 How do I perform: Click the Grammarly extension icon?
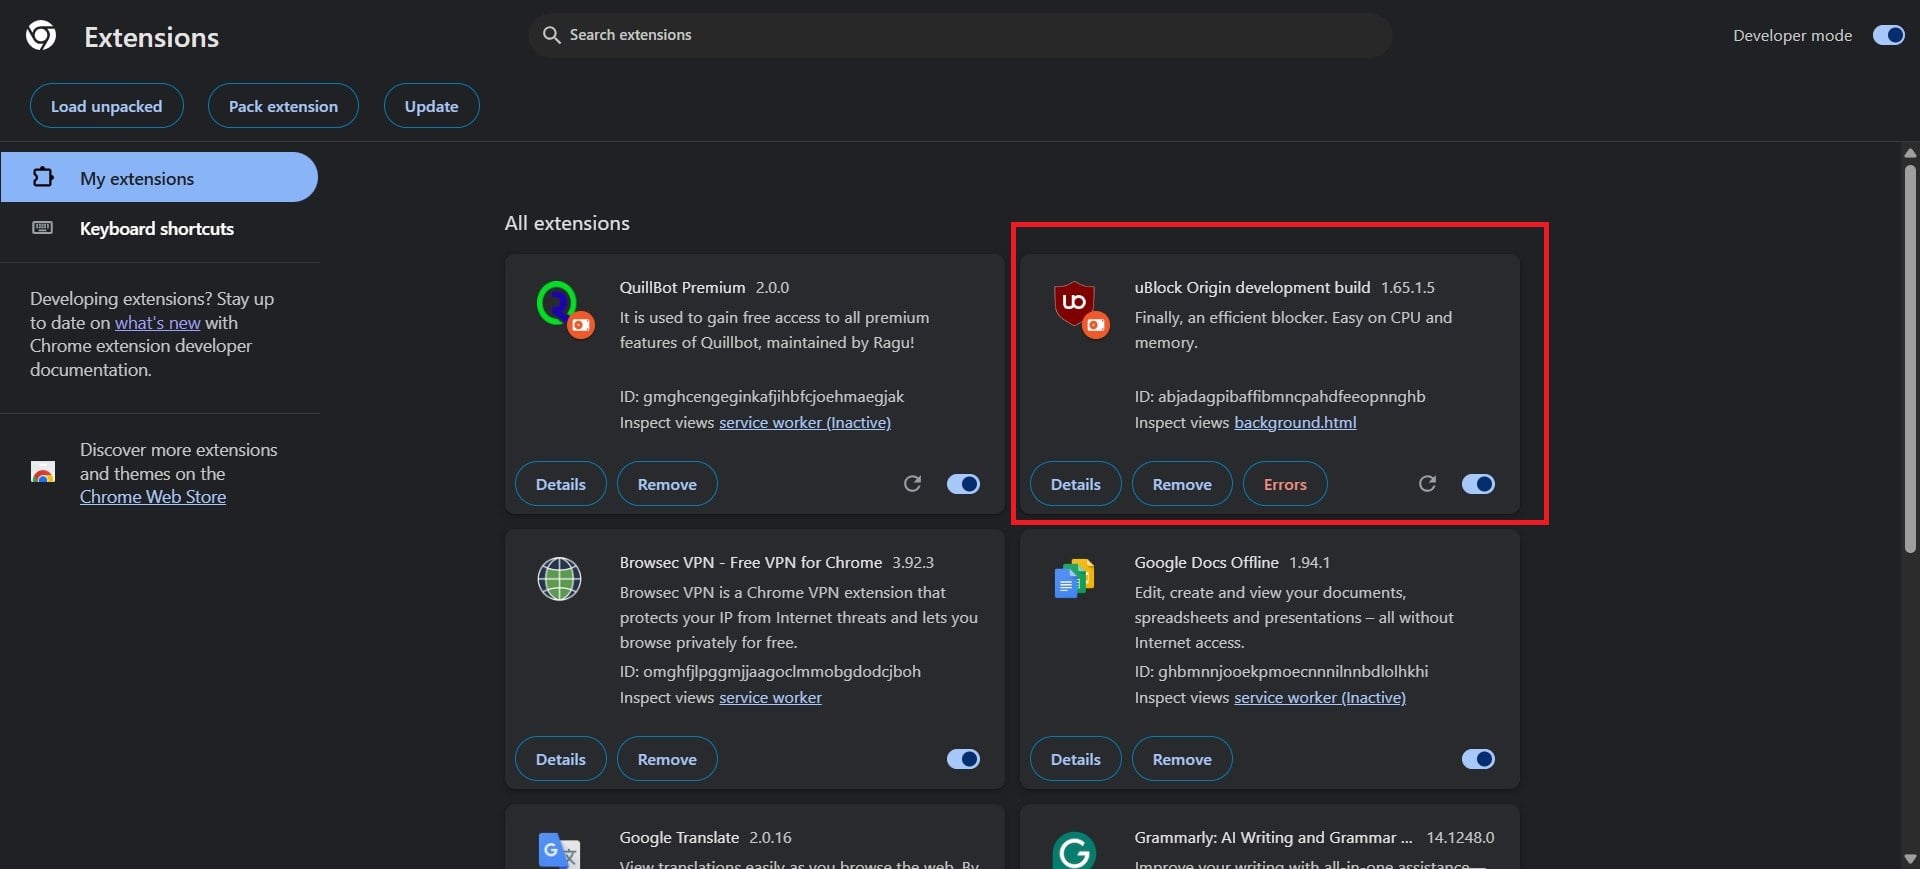[x=1074, y=851]
